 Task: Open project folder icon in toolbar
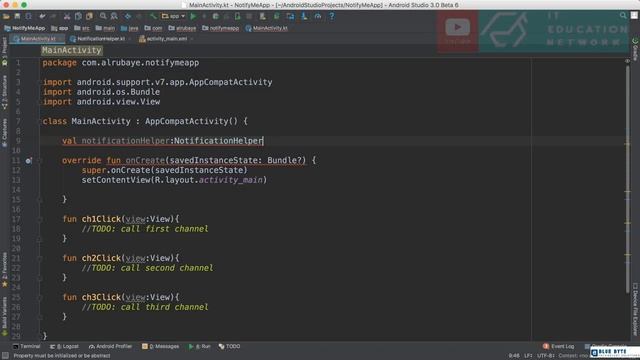tap(6, 16)
